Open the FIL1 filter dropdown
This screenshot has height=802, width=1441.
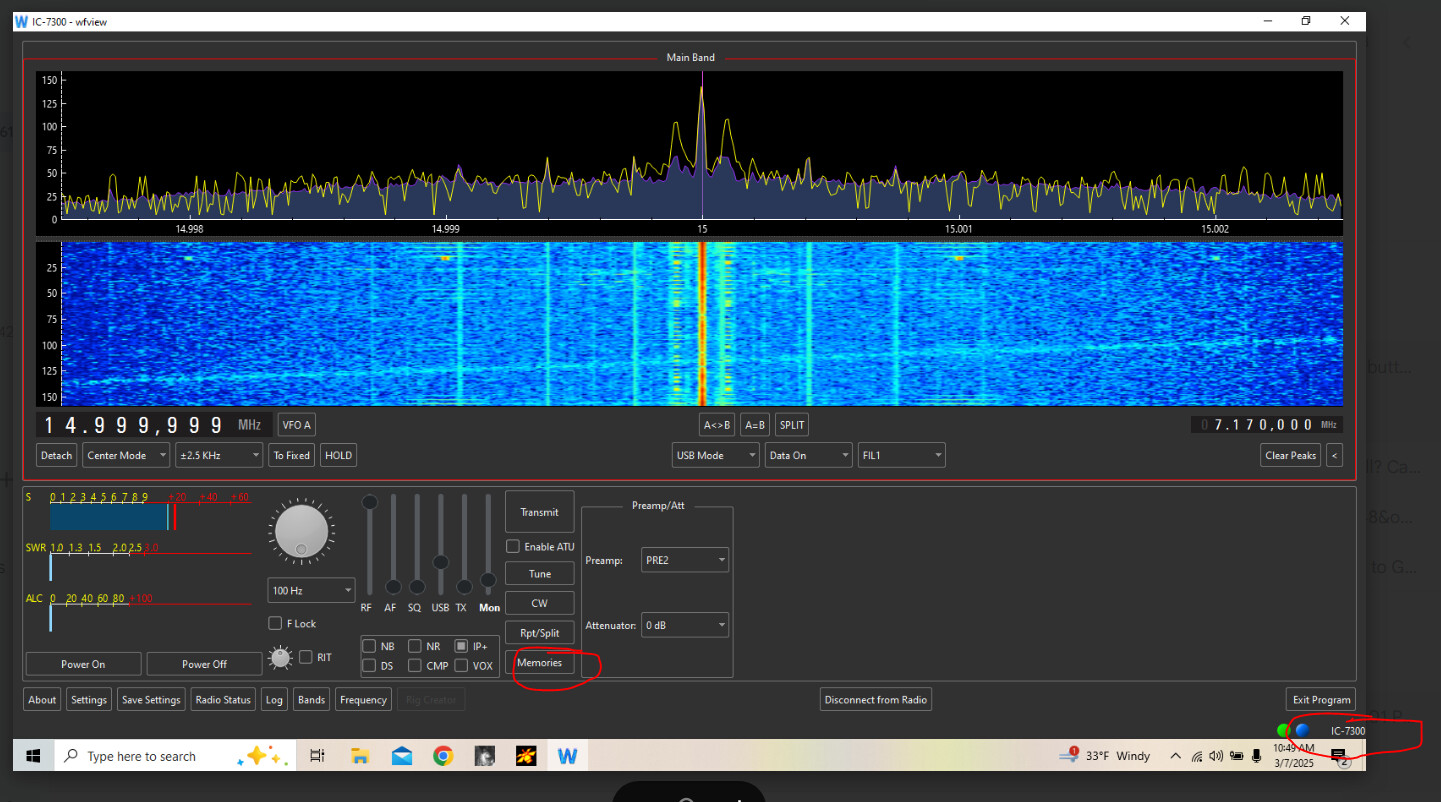pyautogui.click(x=901, y=455)
